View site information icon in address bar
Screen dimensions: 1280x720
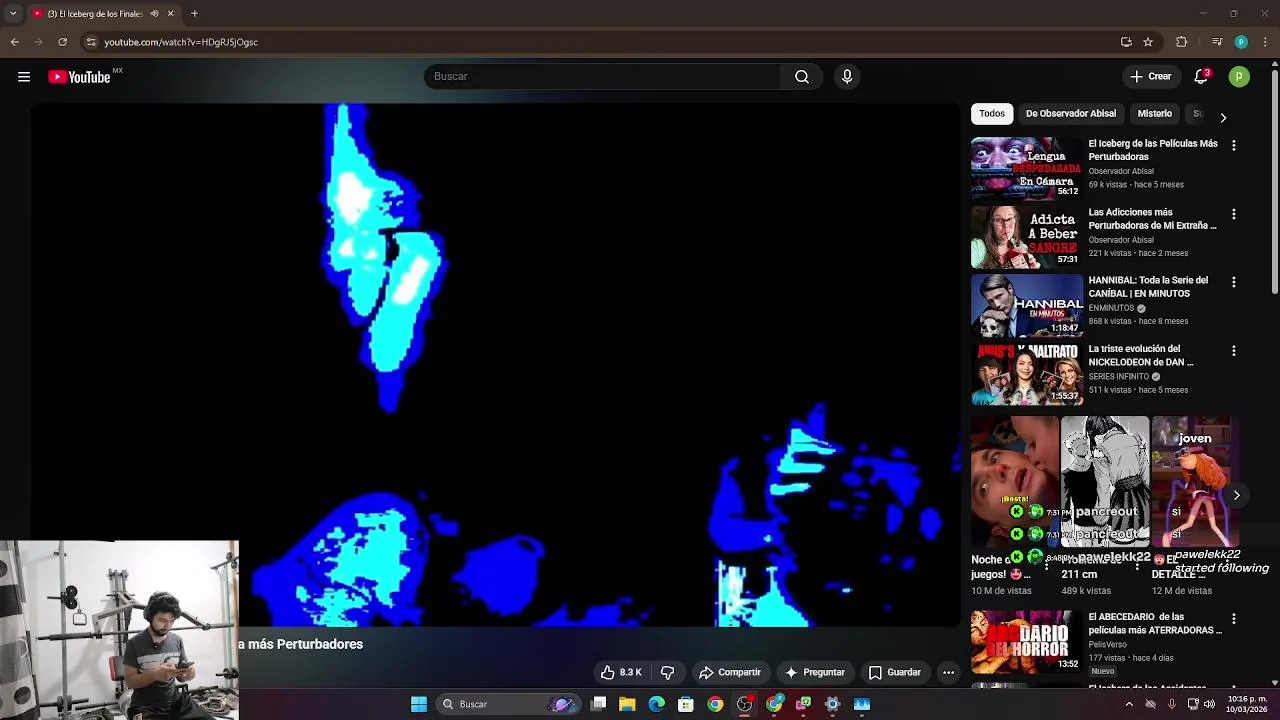coord(91,42)
